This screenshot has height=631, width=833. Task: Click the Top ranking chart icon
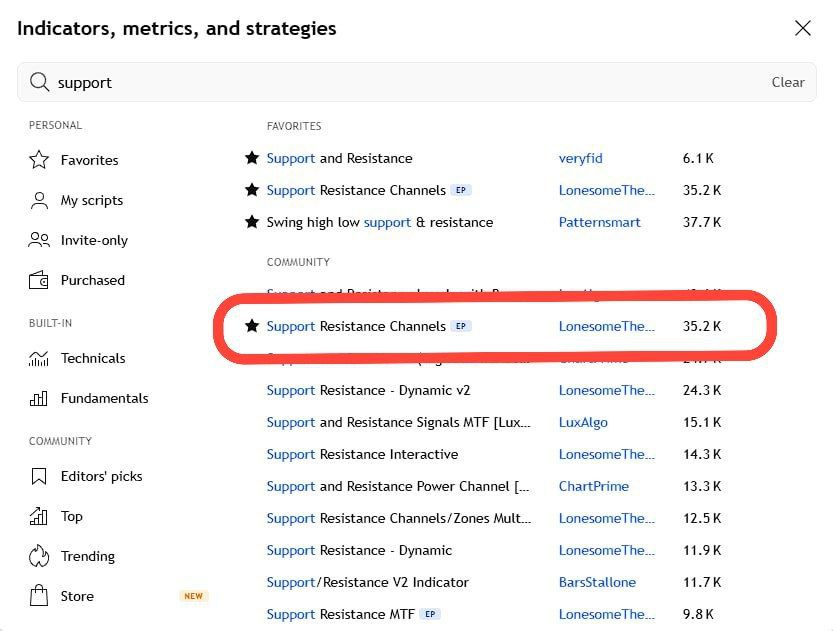tap(39, 516)
